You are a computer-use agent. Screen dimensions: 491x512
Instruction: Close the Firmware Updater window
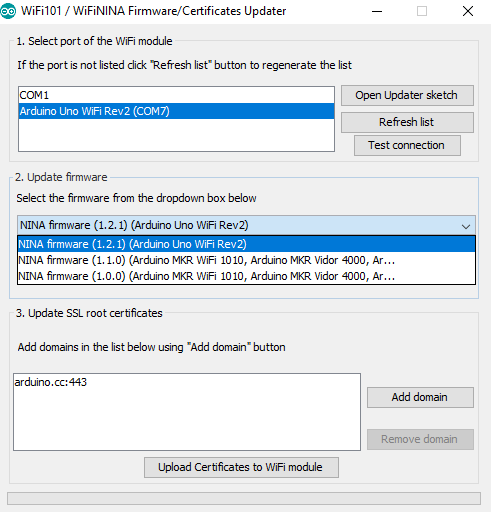click(468, 11)
